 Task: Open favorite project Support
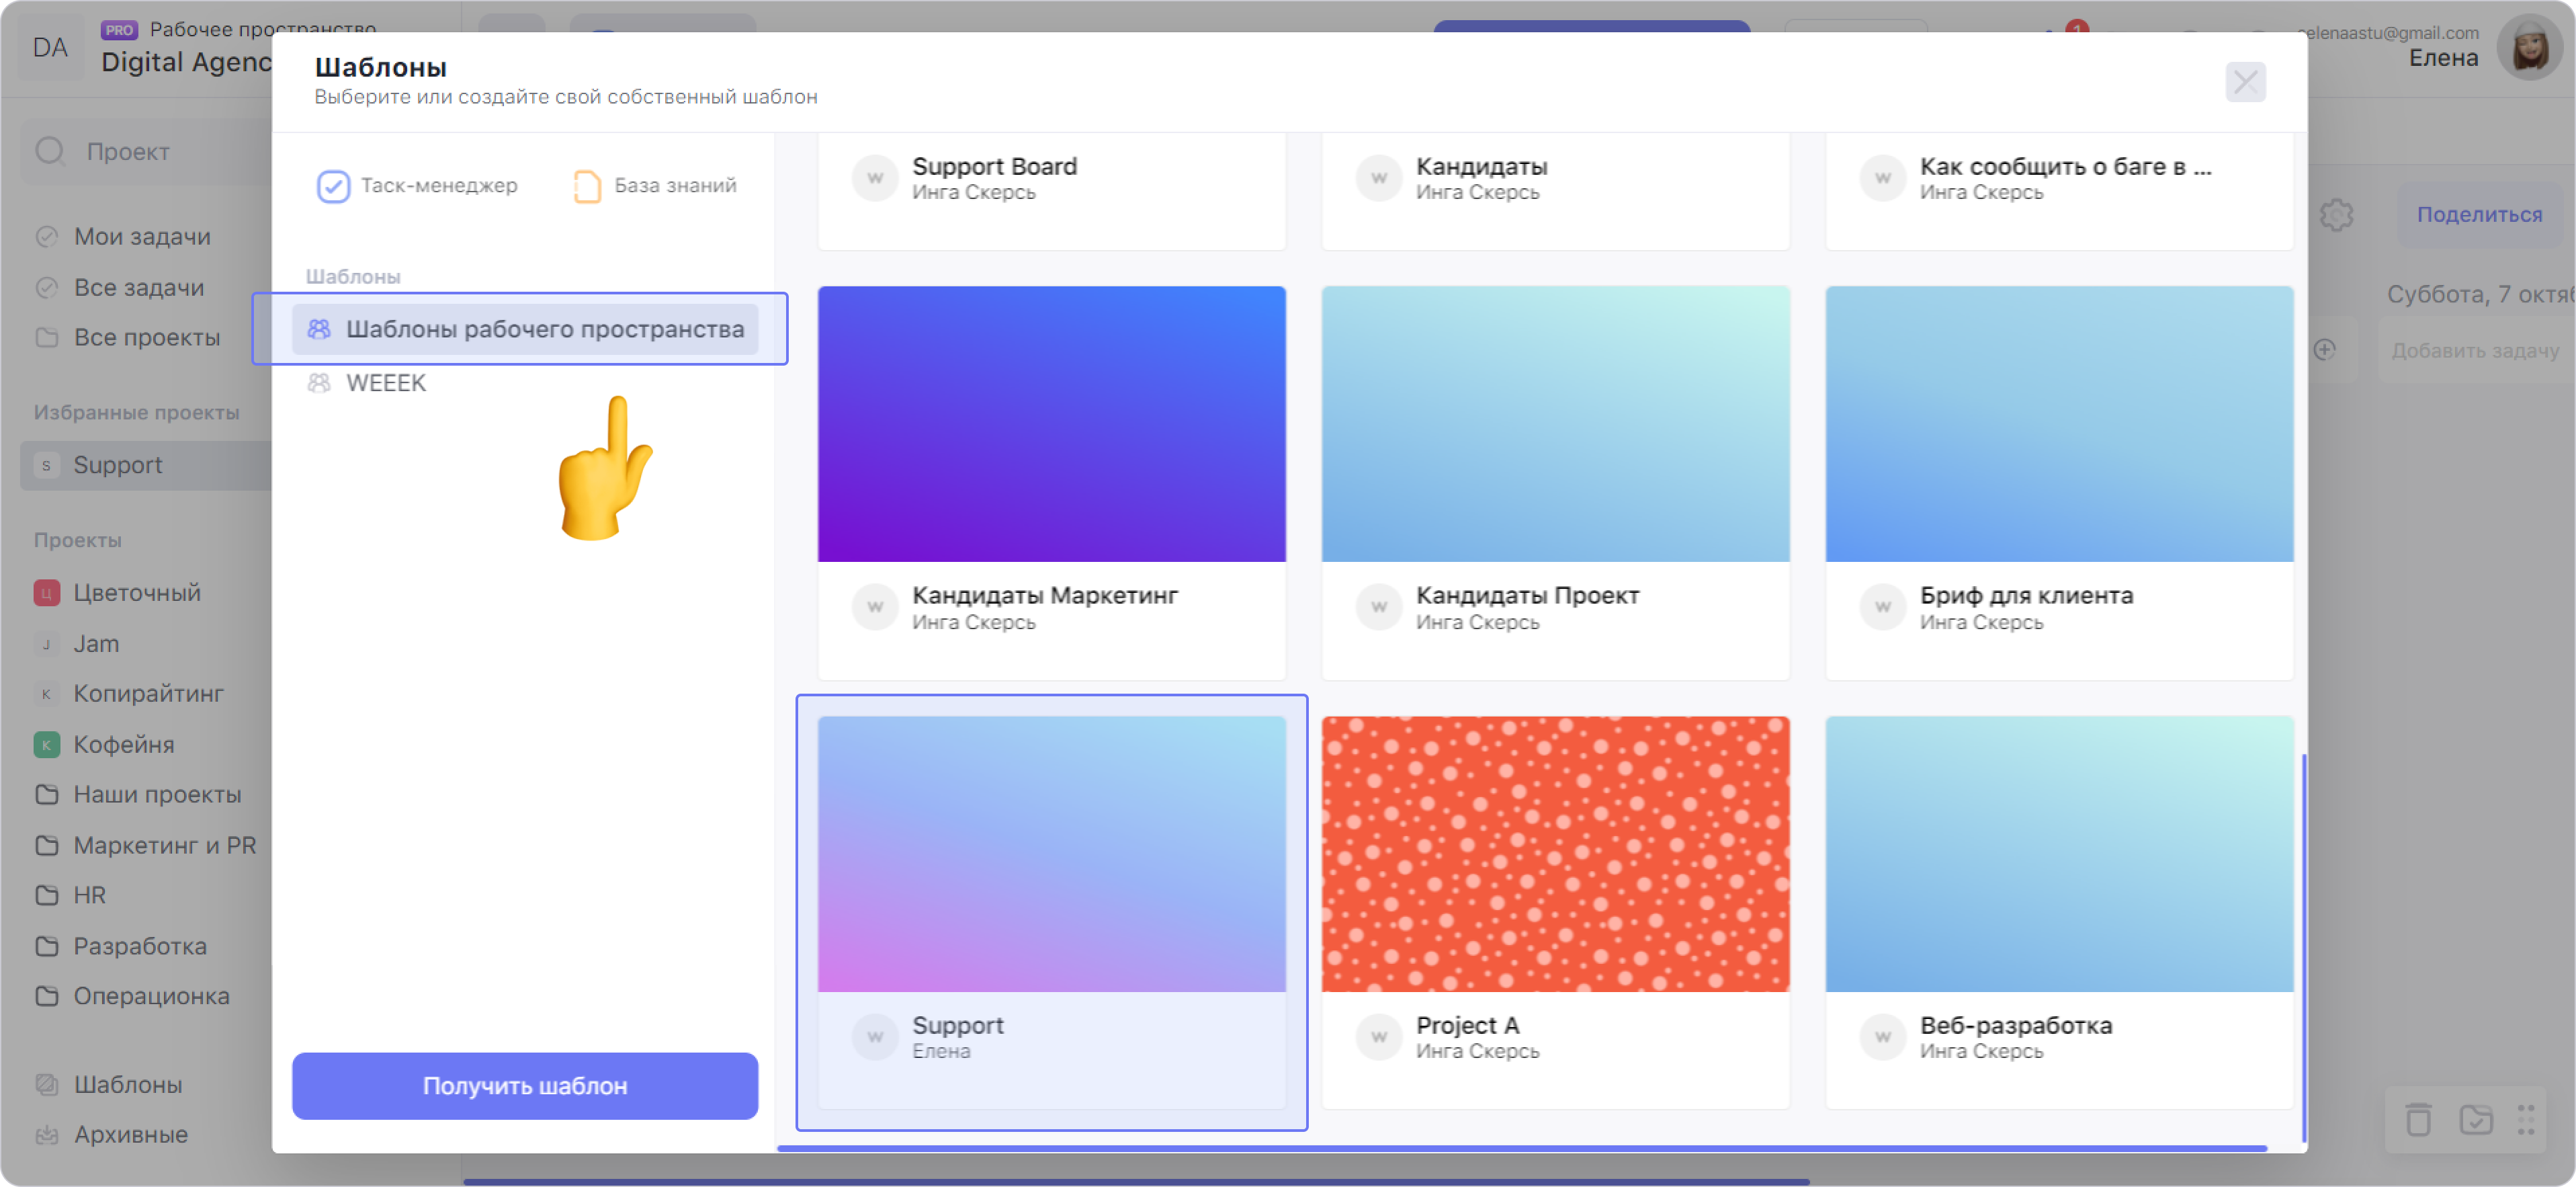pos(146,465)
